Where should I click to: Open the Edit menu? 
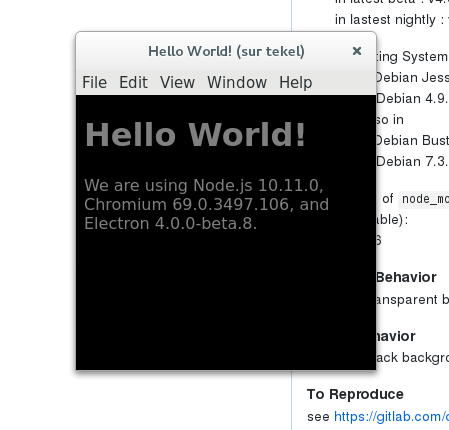[133, 82]
